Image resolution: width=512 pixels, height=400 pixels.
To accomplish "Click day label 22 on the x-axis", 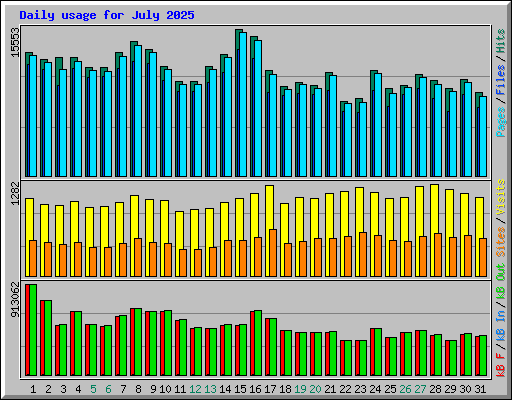I will [345, 389].
